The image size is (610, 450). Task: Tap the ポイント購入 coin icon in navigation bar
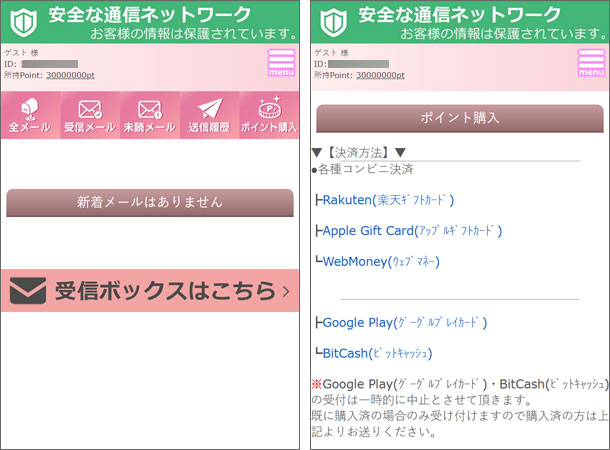pos(269,116)
